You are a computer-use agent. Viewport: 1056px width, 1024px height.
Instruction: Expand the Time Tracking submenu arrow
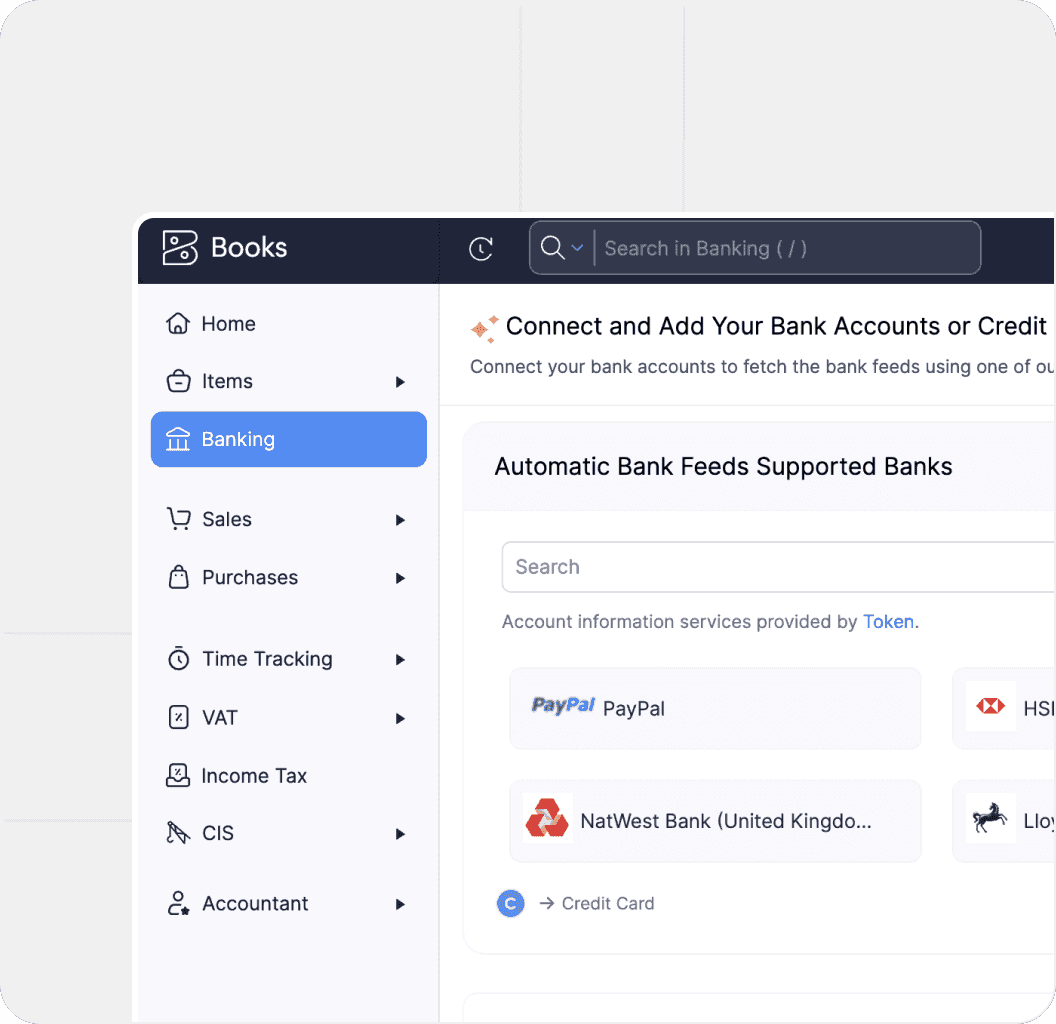click(400, 660)
